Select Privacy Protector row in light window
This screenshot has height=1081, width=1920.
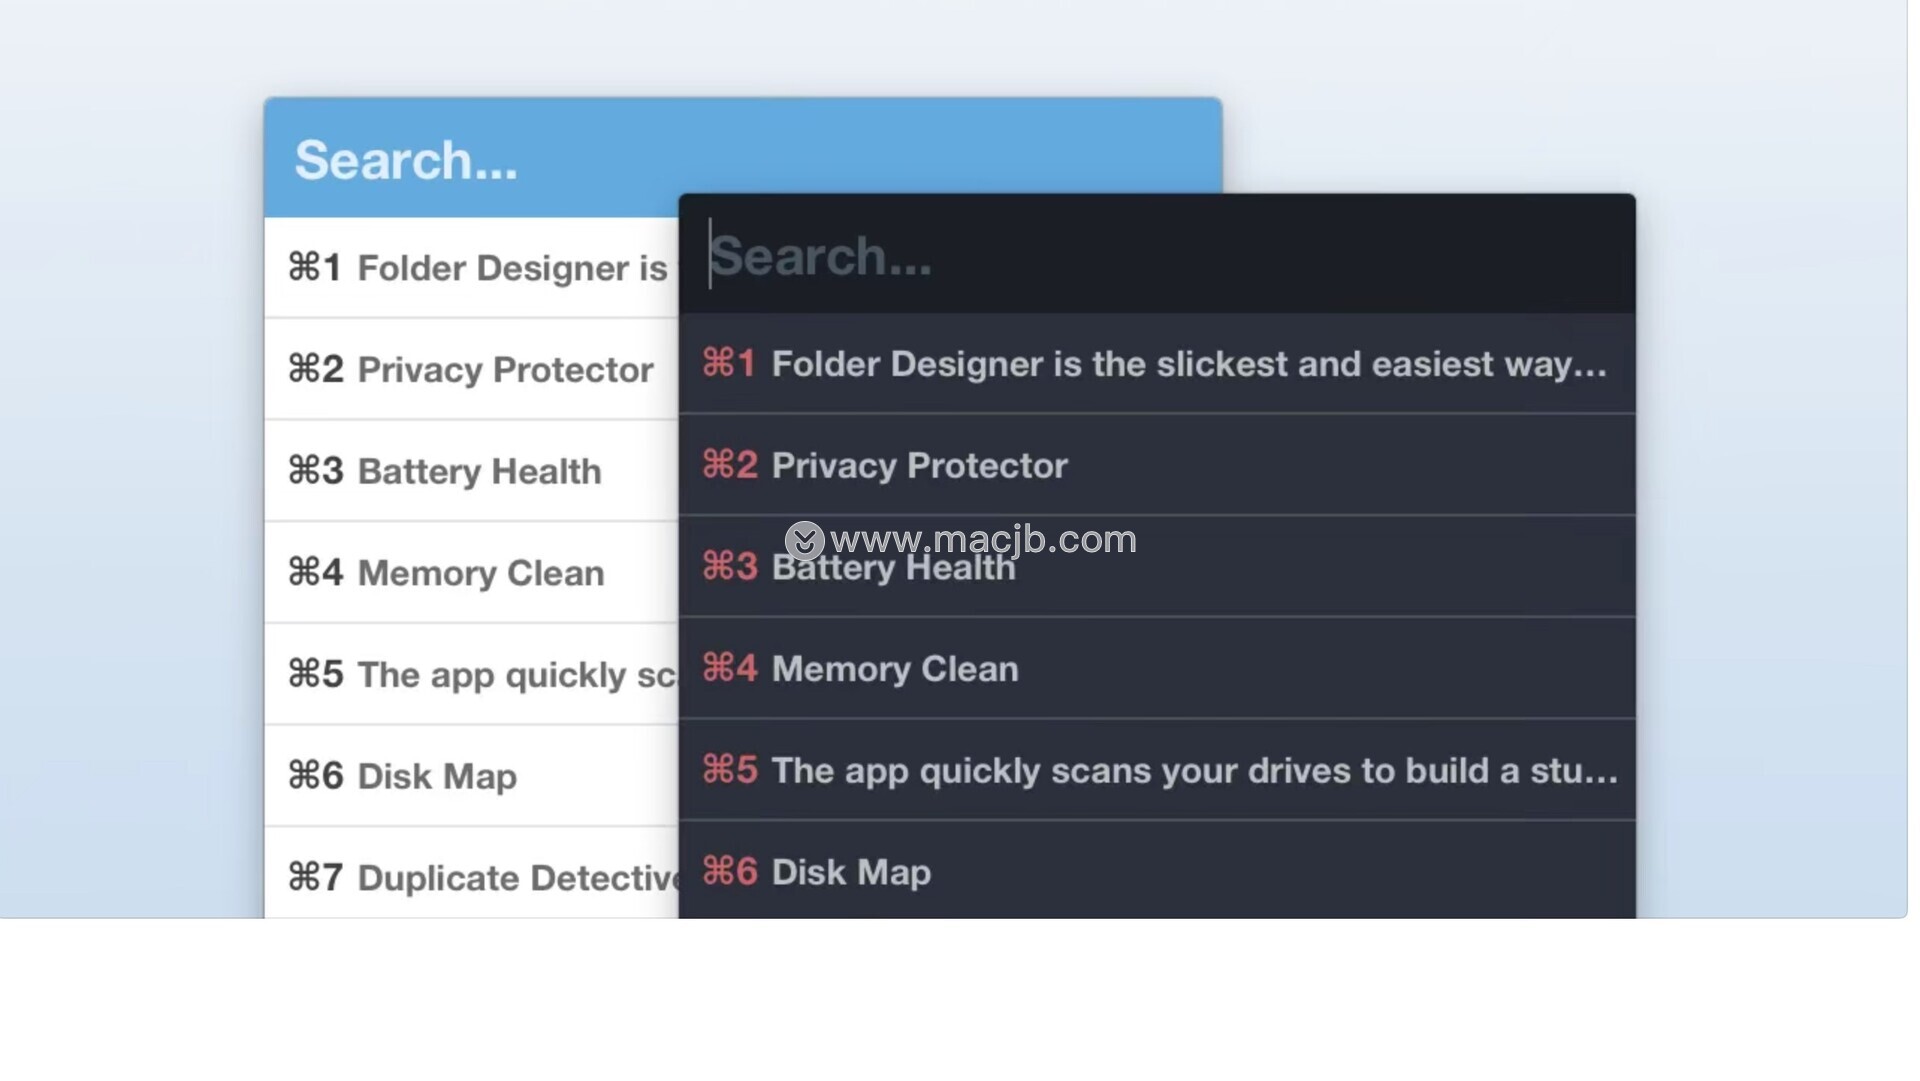click(x=471, y=369)
